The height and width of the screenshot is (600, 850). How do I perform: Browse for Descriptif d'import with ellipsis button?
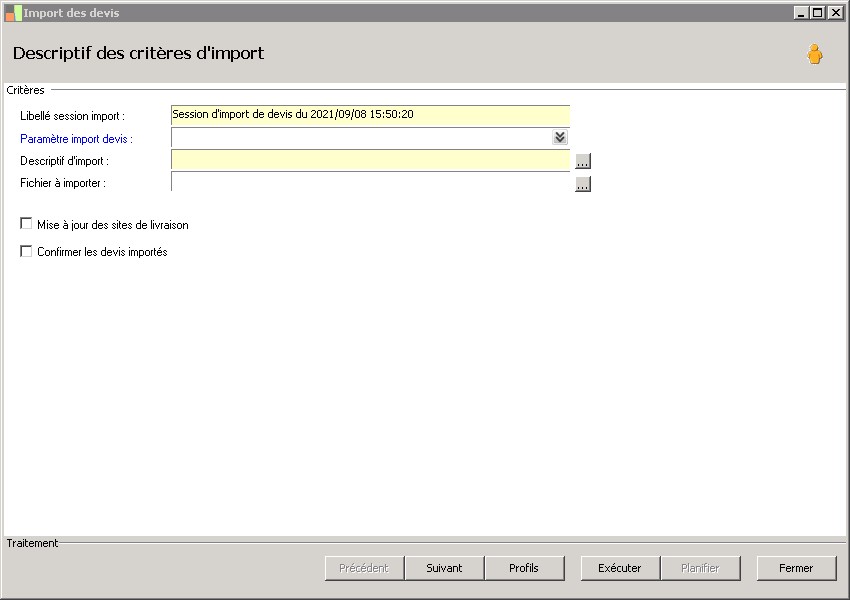coord(583,161)
